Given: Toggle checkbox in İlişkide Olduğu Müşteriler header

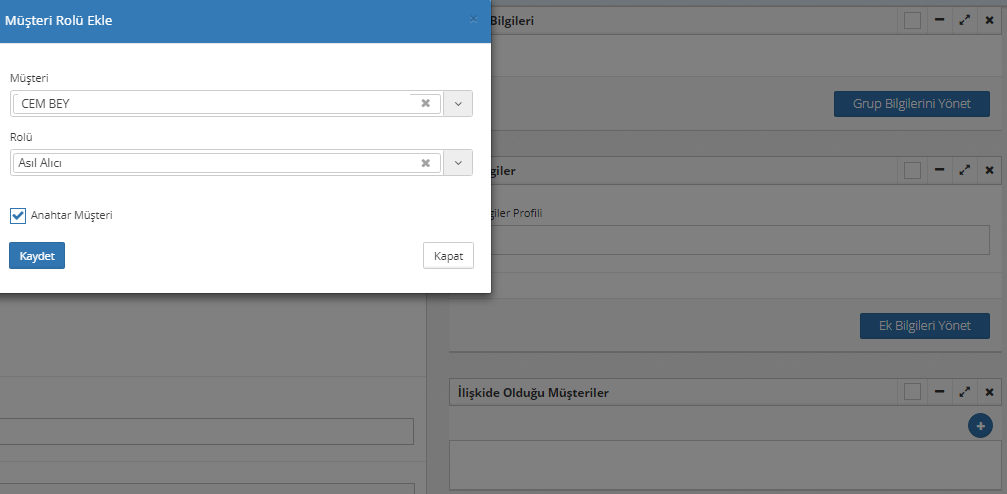Looking at the screenshot, I should click(x=912, y=392).
